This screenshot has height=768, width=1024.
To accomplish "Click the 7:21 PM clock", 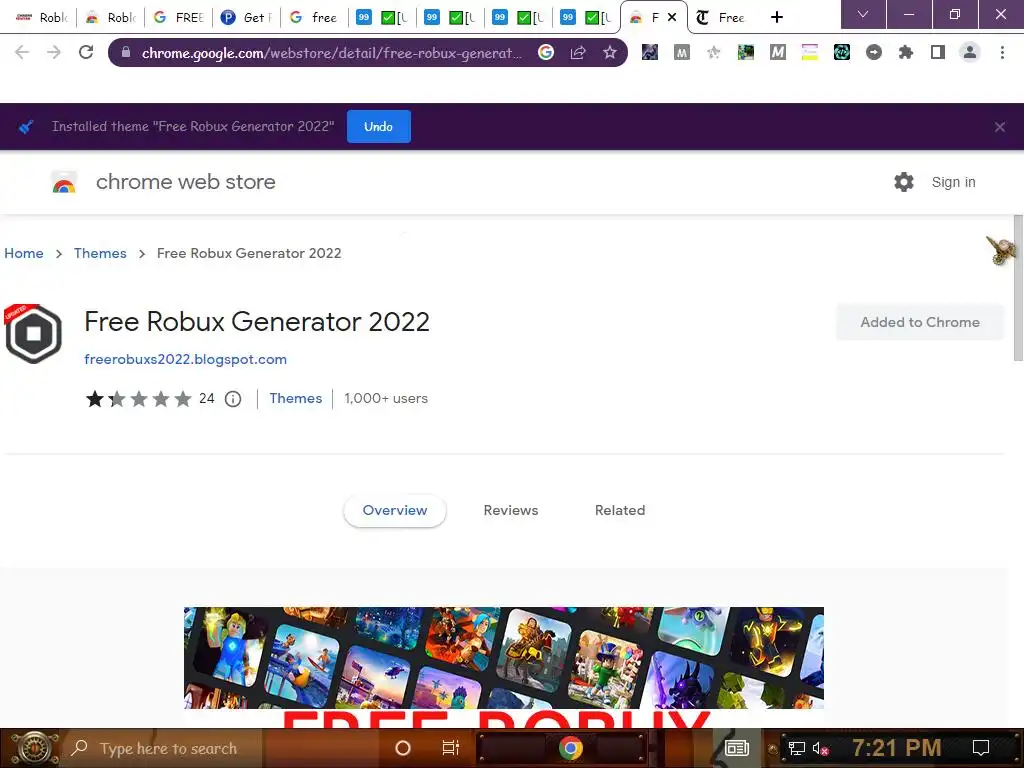I will pos(897,748).
